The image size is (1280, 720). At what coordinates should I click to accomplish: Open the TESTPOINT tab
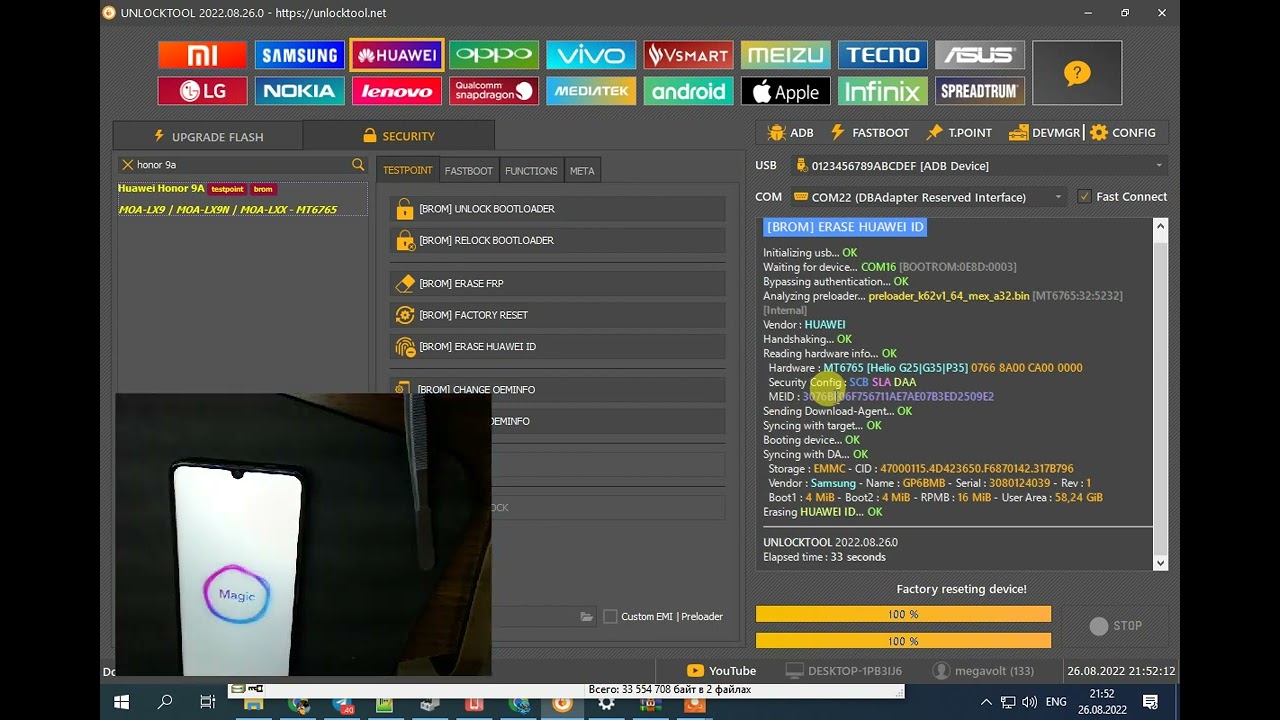pyautogui.click(x=407, y=171)
